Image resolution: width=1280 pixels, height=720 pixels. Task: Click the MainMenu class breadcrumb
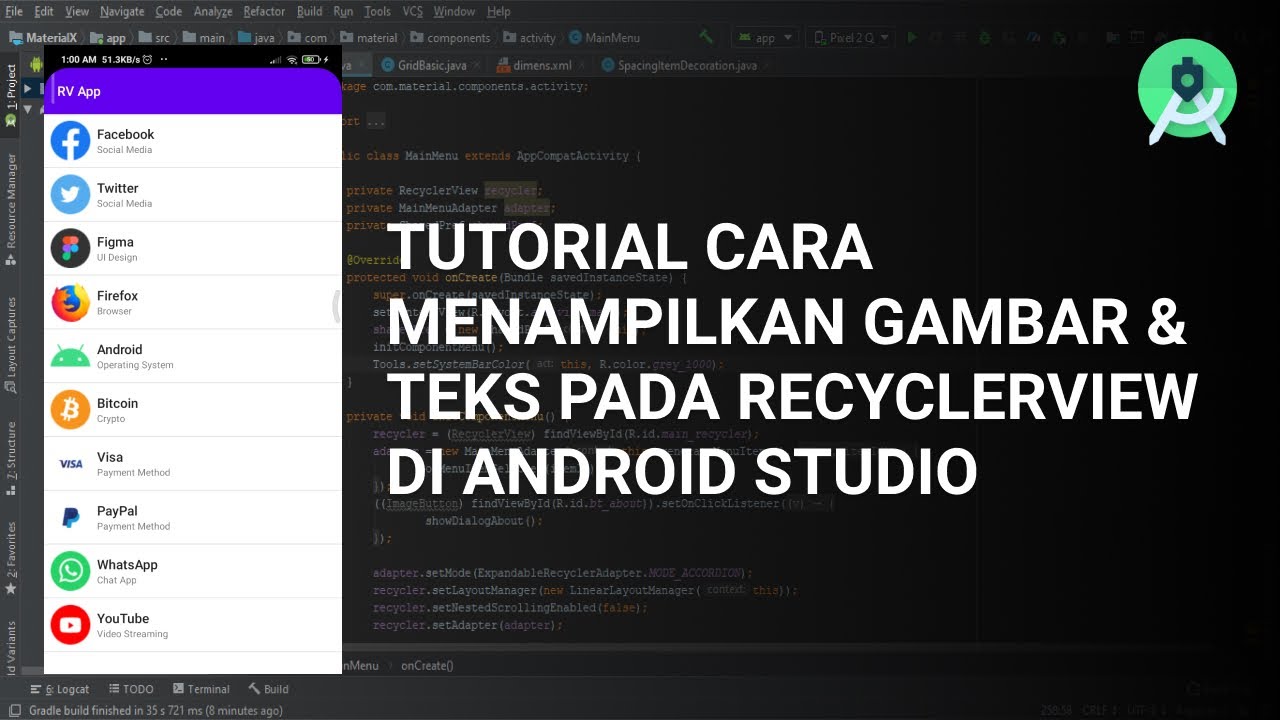(x=605, y=38)
